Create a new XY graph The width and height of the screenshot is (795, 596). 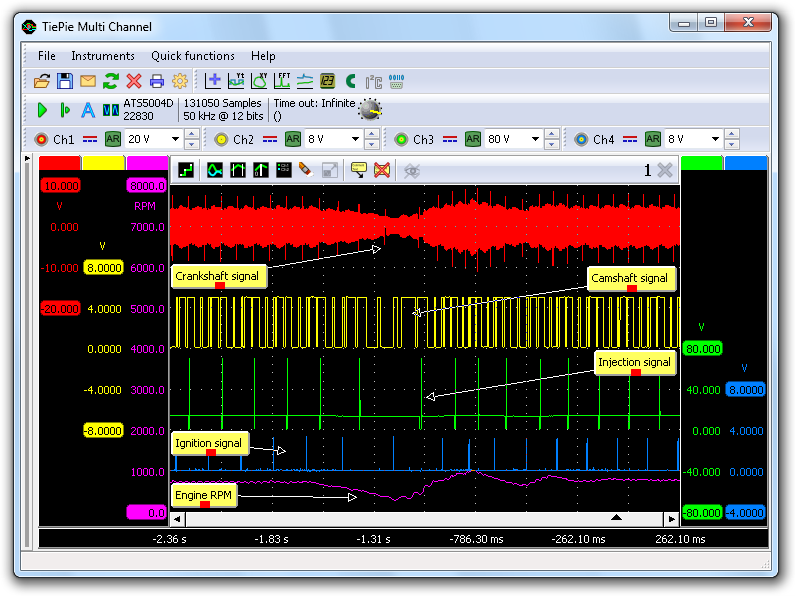[259, 81]
